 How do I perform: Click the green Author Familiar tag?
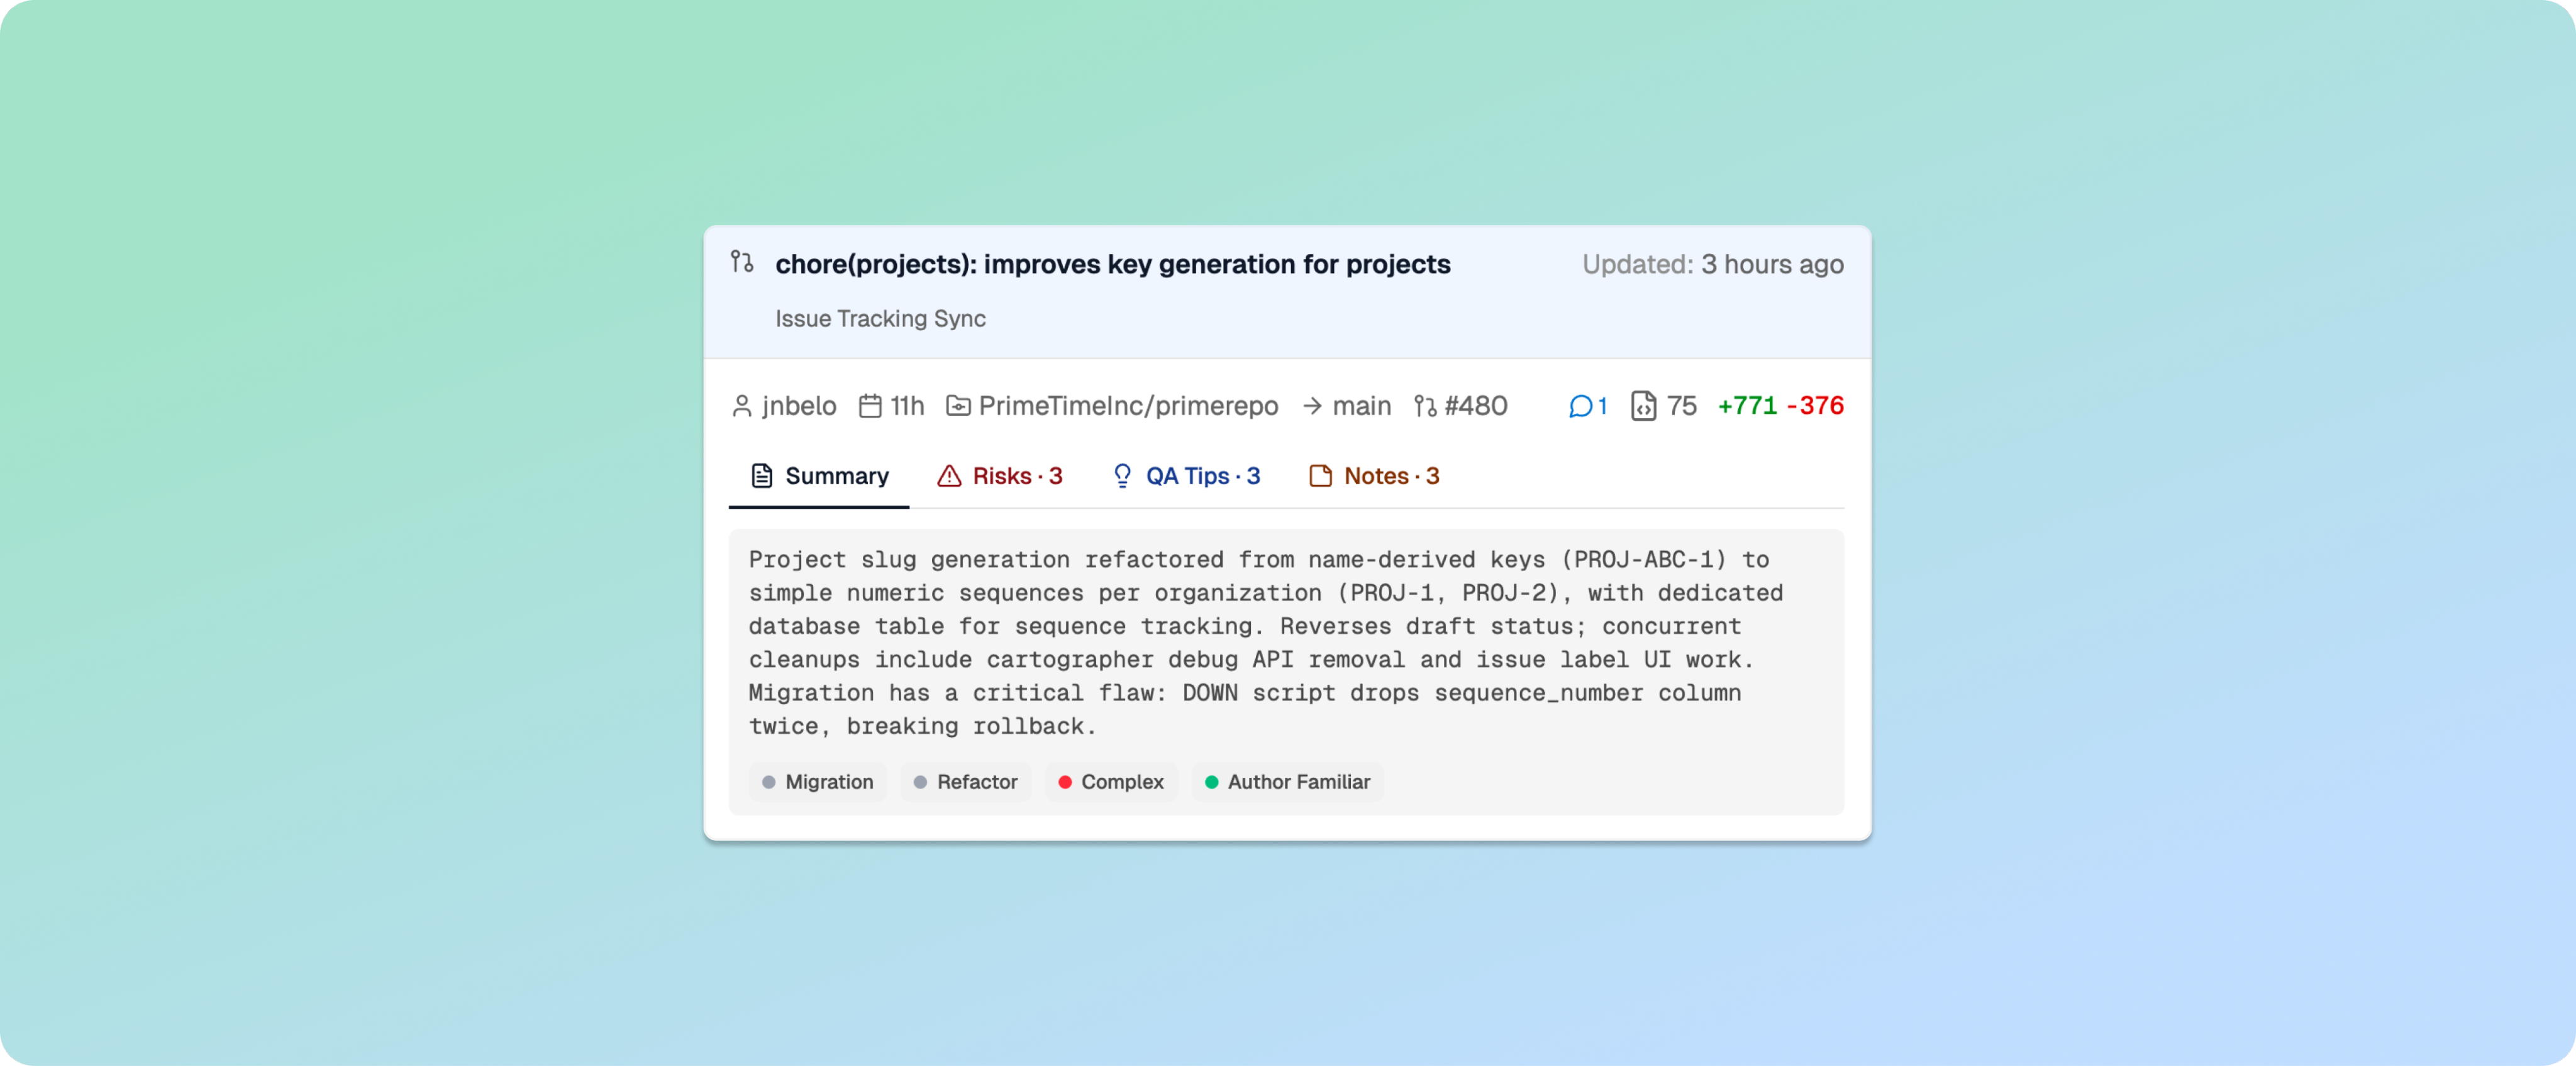(x=1287, y=782)
